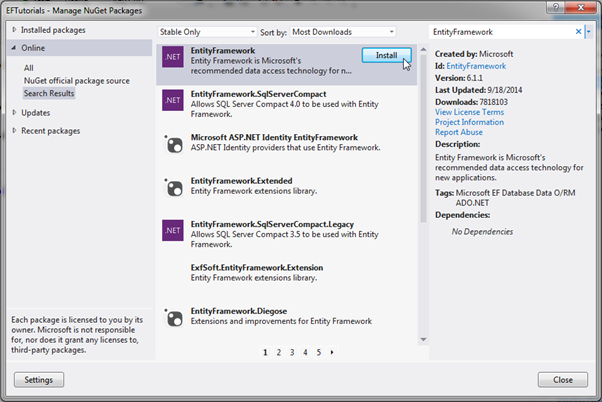Click the Version 6.1.1 text
The width and height of the screenshot is (602, 402).
[459, 78]
